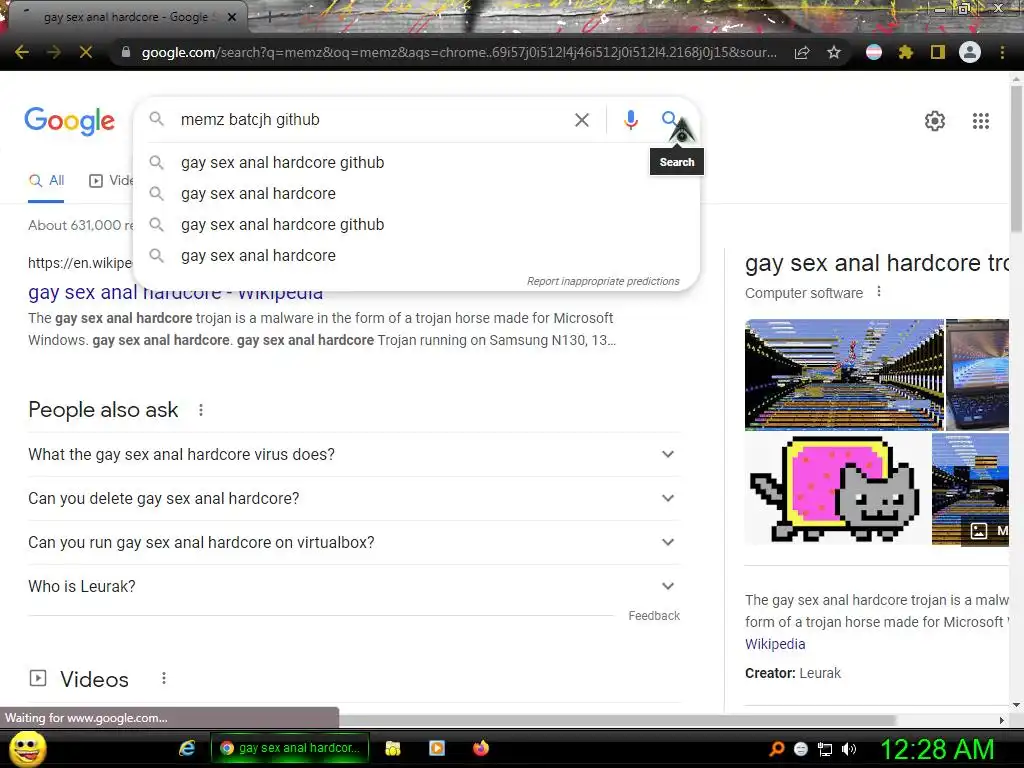Switch to the Videos results tab
Image resolution: width=1024 pixels, height=768 pixels.
111,181
